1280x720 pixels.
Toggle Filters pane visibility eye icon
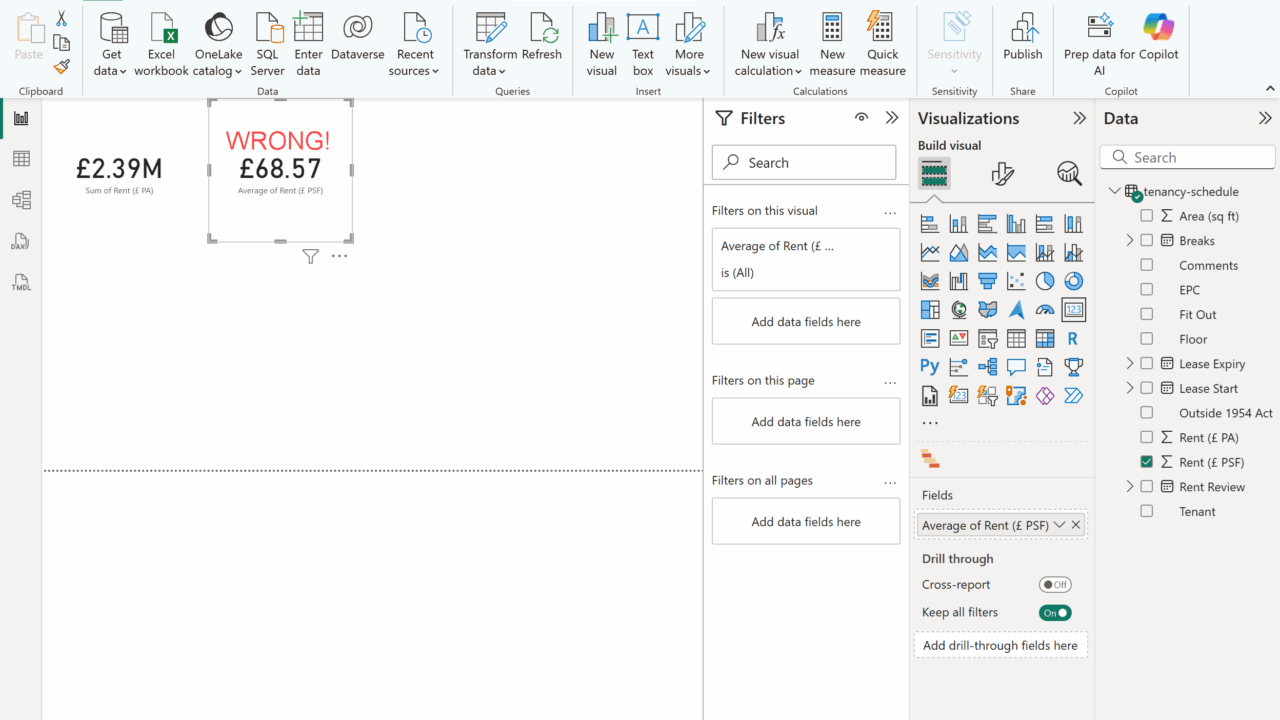click(x=861, y=118)
